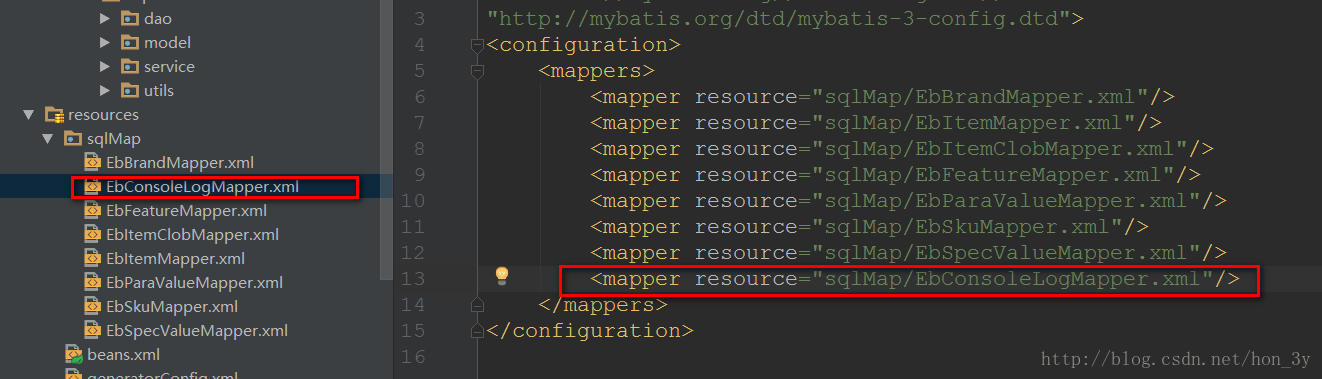Select the model folder icon
1322x379 pixels.
click(129, 42)
